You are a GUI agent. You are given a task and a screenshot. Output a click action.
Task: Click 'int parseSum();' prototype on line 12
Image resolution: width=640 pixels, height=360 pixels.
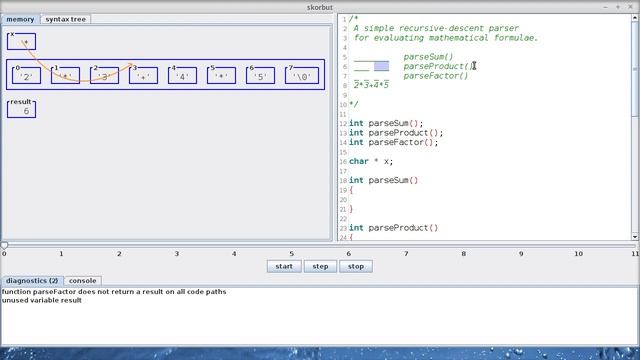(386, 123)
